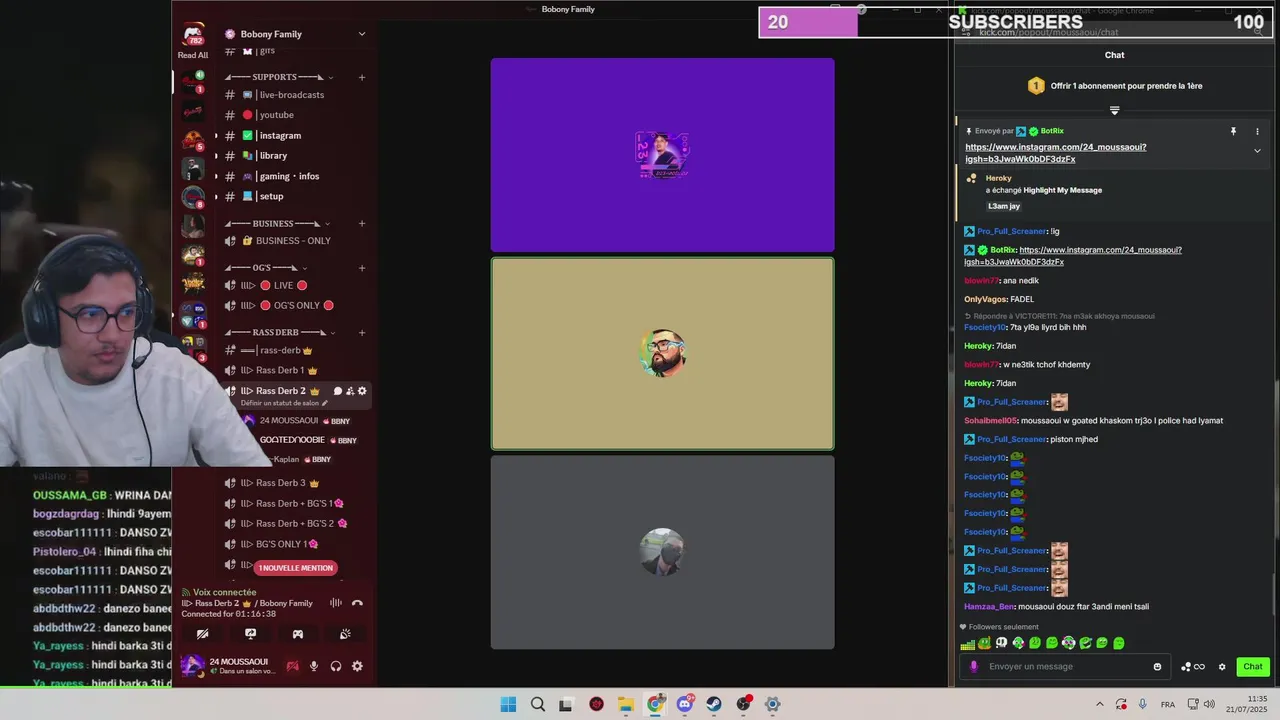Collapse the RASS DERB category

281,332
